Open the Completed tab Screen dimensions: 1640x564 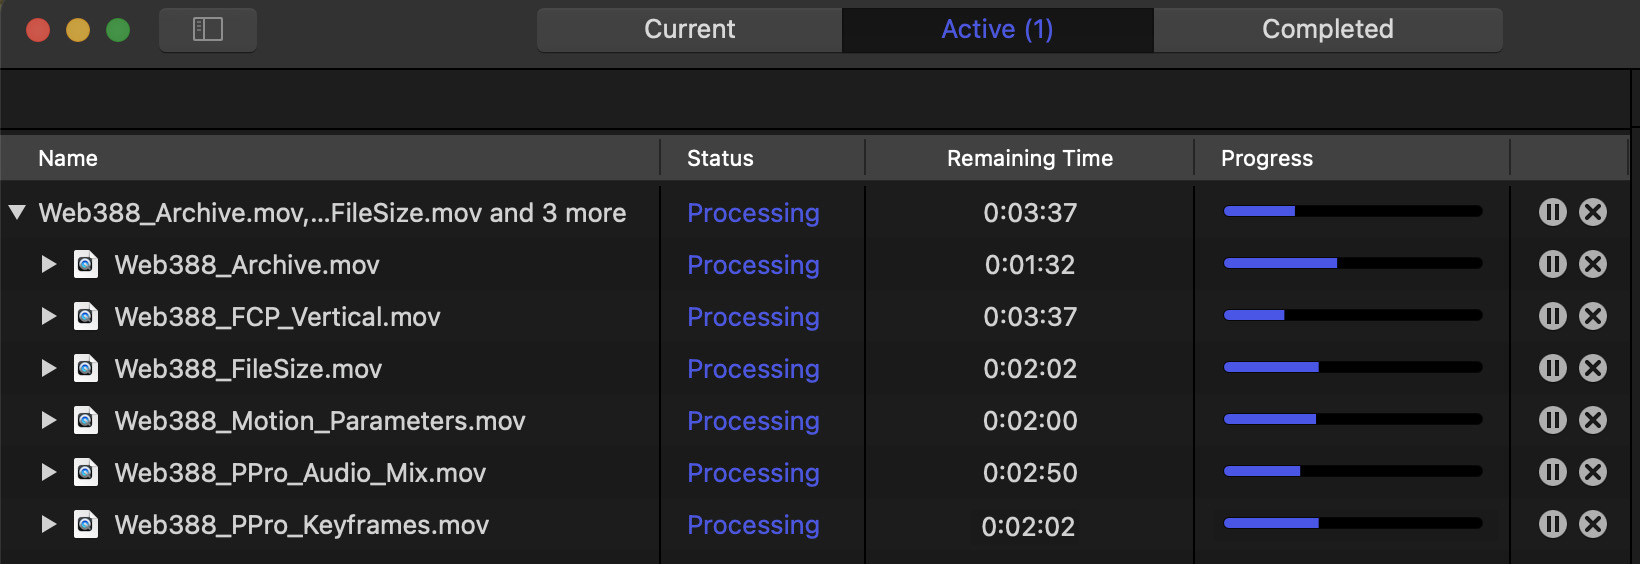(1327, 29)
